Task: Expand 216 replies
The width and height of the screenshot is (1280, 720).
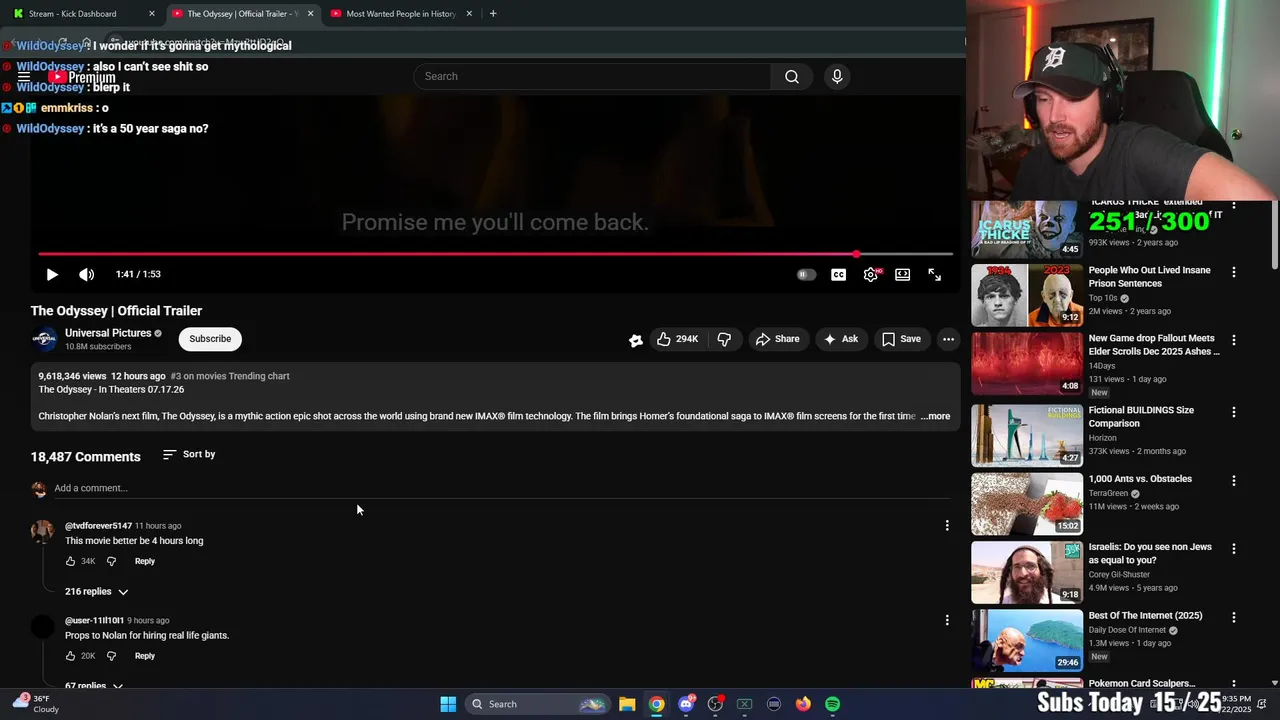Action: tap(97, 592)
